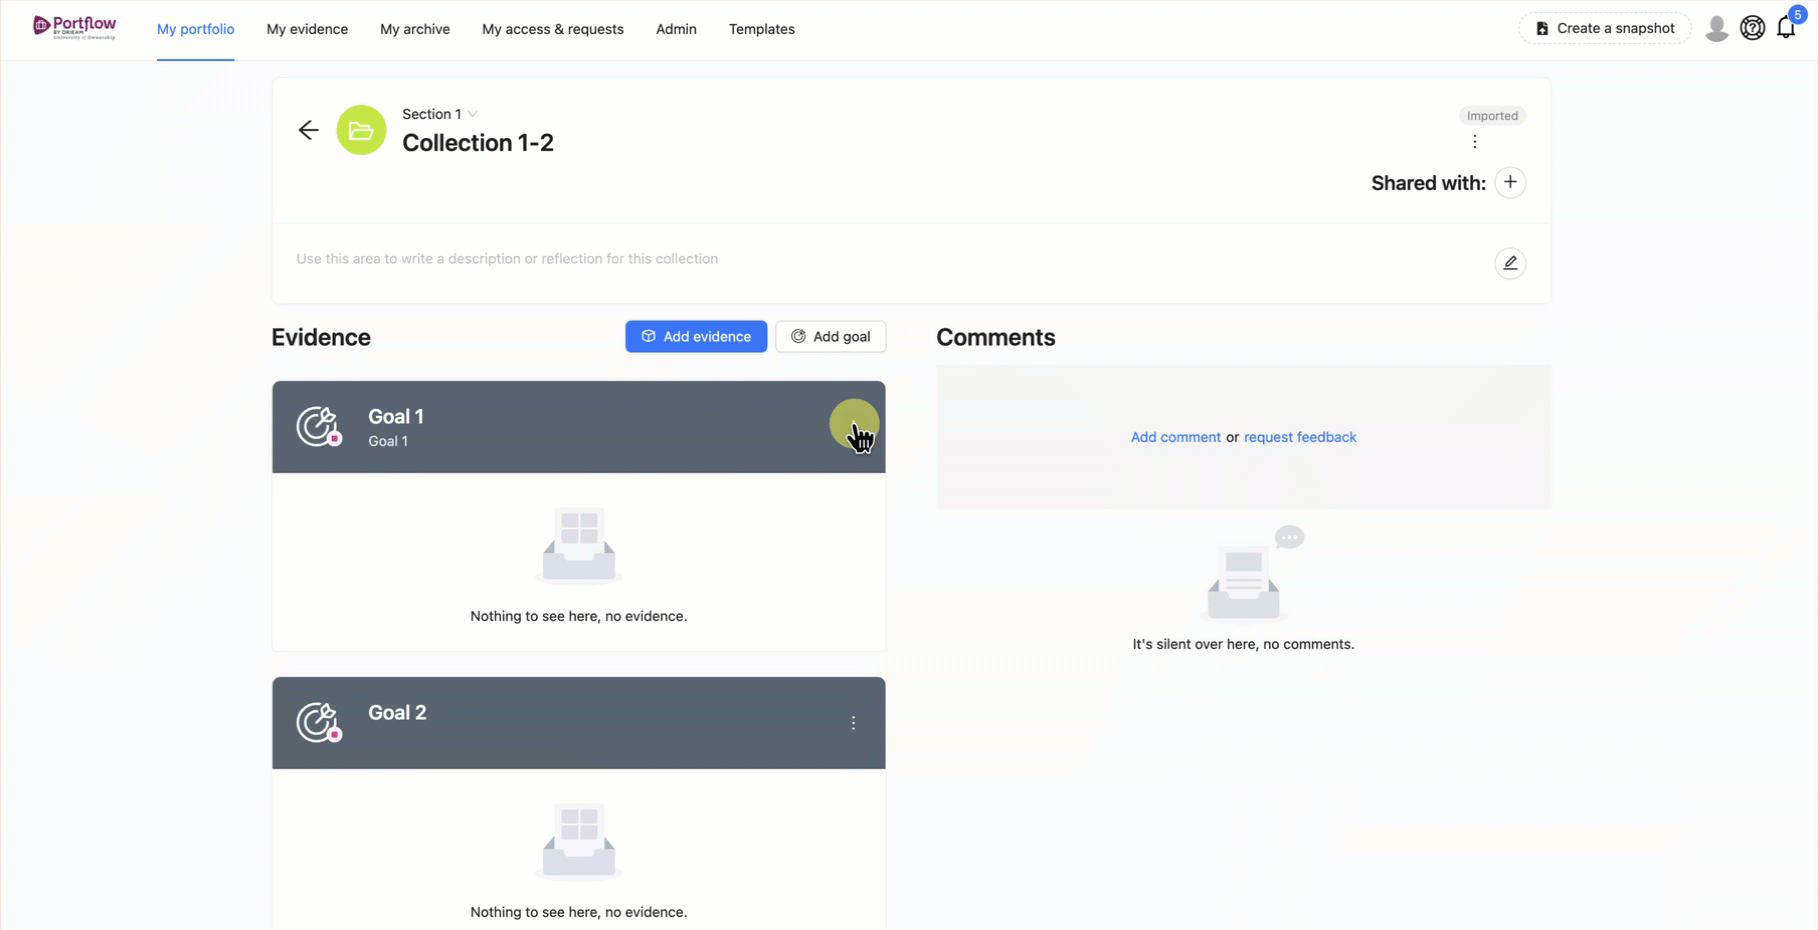Viewport: 1818px width, 930px height.
Task: Open Goal 2 three-dot options menu
Action: [853, 723]
